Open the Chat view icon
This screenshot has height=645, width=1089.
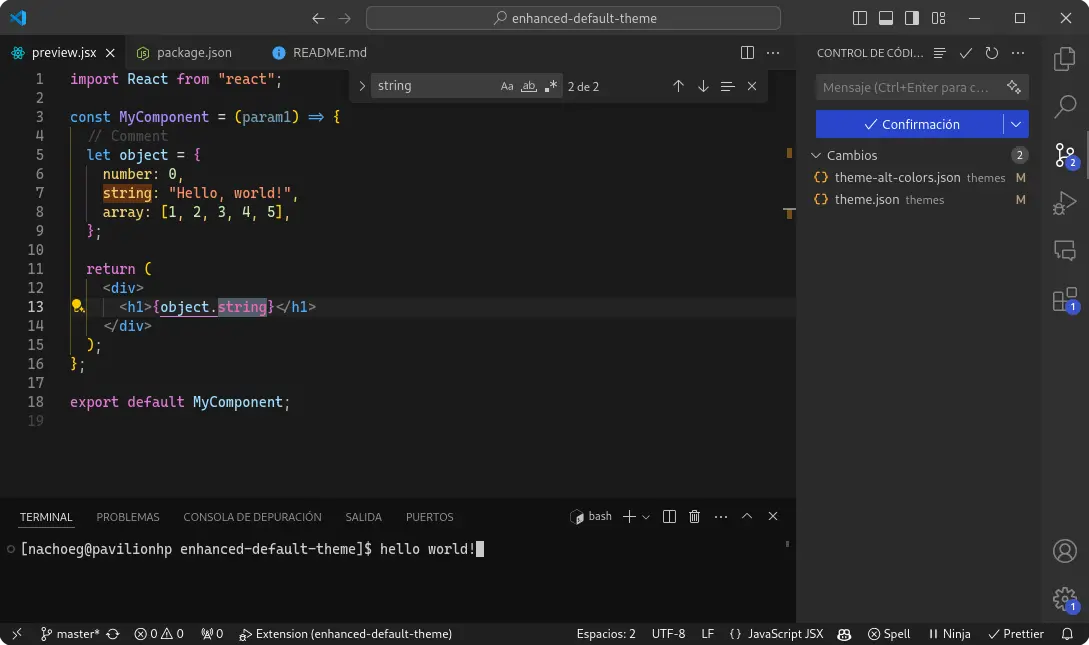[x=1064, y=250]
